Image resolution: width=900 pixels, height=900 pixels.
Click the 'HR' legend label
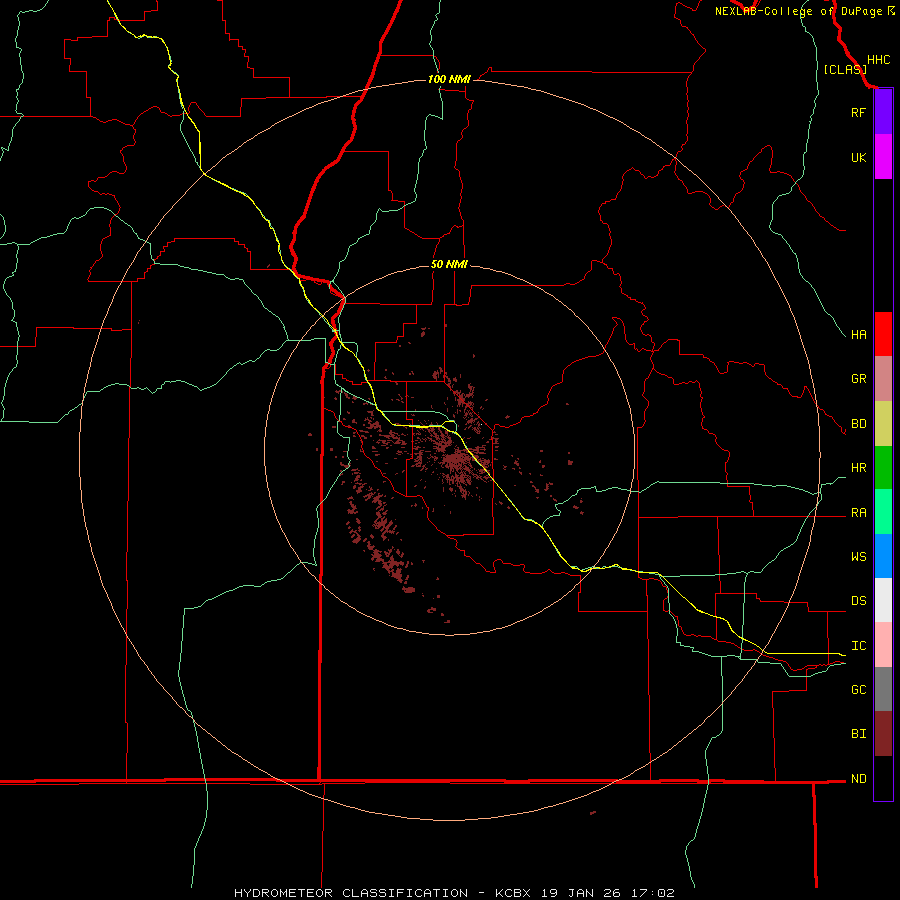pos(858,468)
